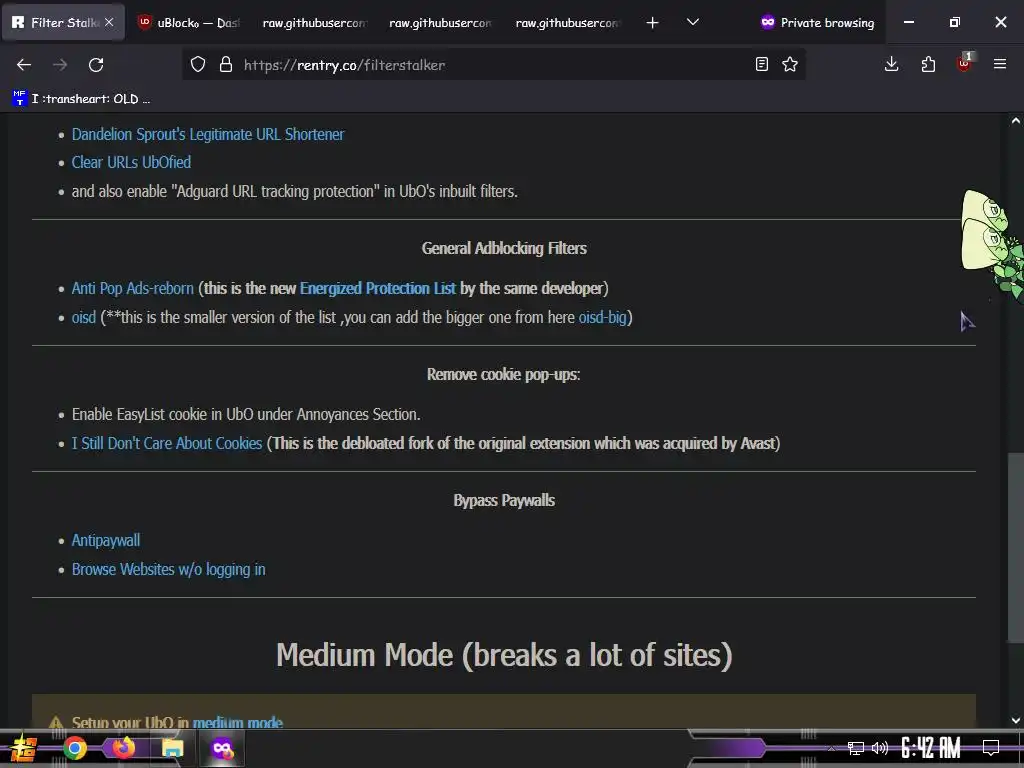Open Dandelion Sprout's Legitimate URL Shortener link
Image resolution: width=1024 pixels, height=768 pixels.
[x=208, y=135]
